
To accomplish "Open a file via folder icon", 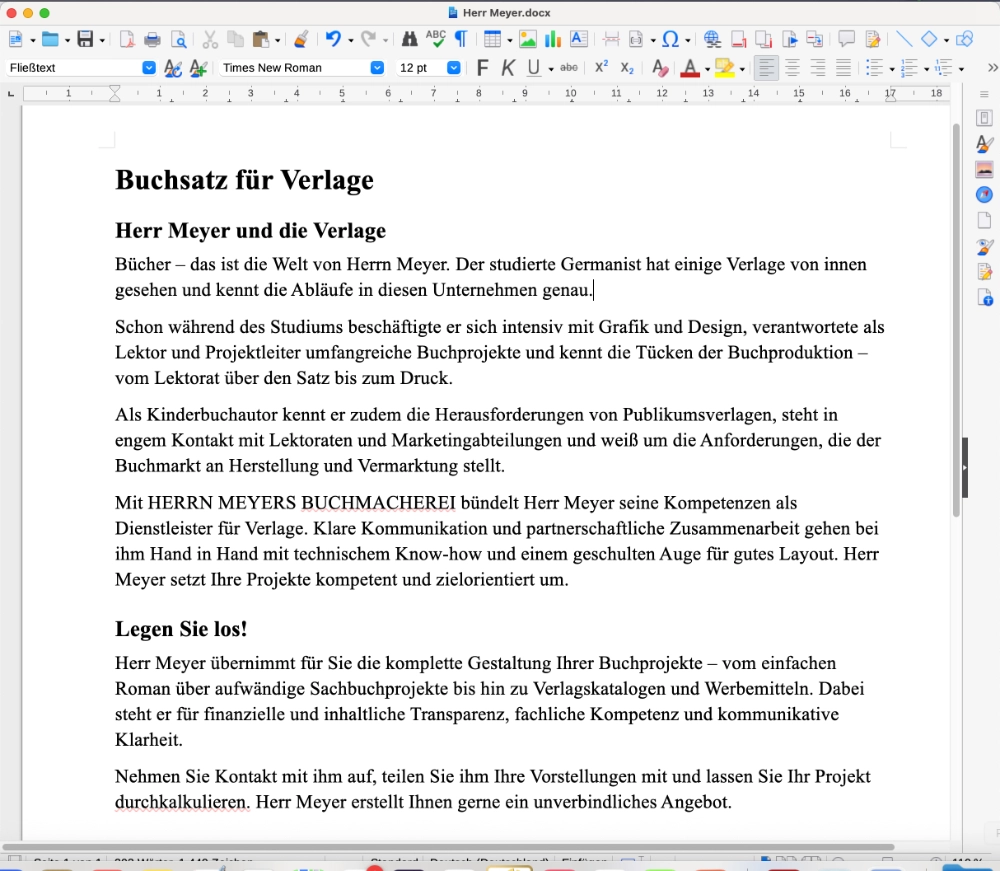I will [50, 40].
